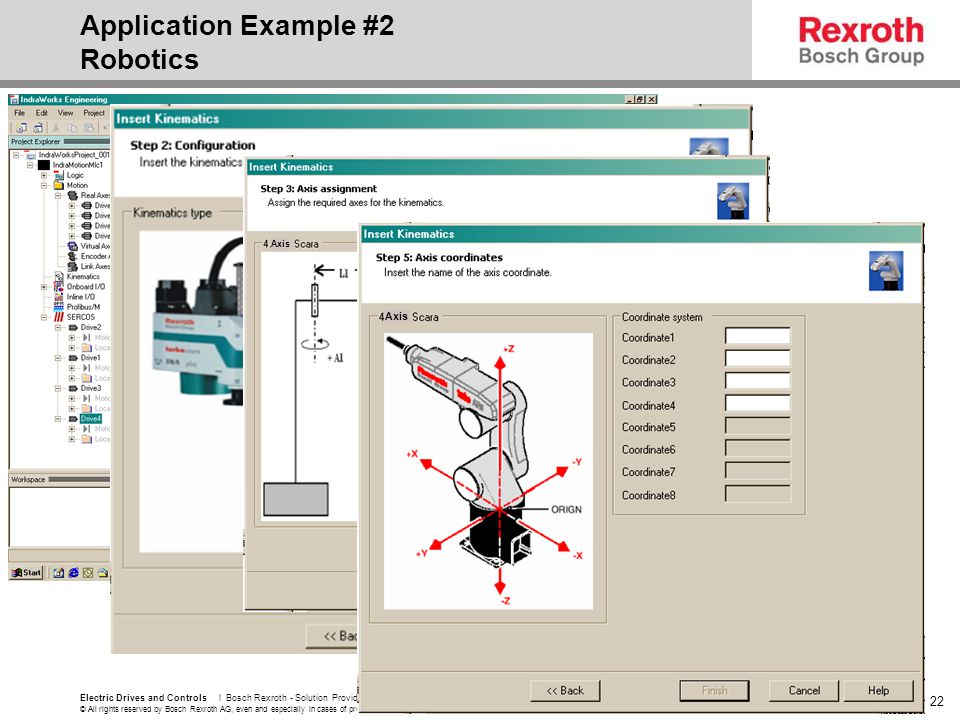Click the disabled Coordinate8 field

[x=757, y=494]
